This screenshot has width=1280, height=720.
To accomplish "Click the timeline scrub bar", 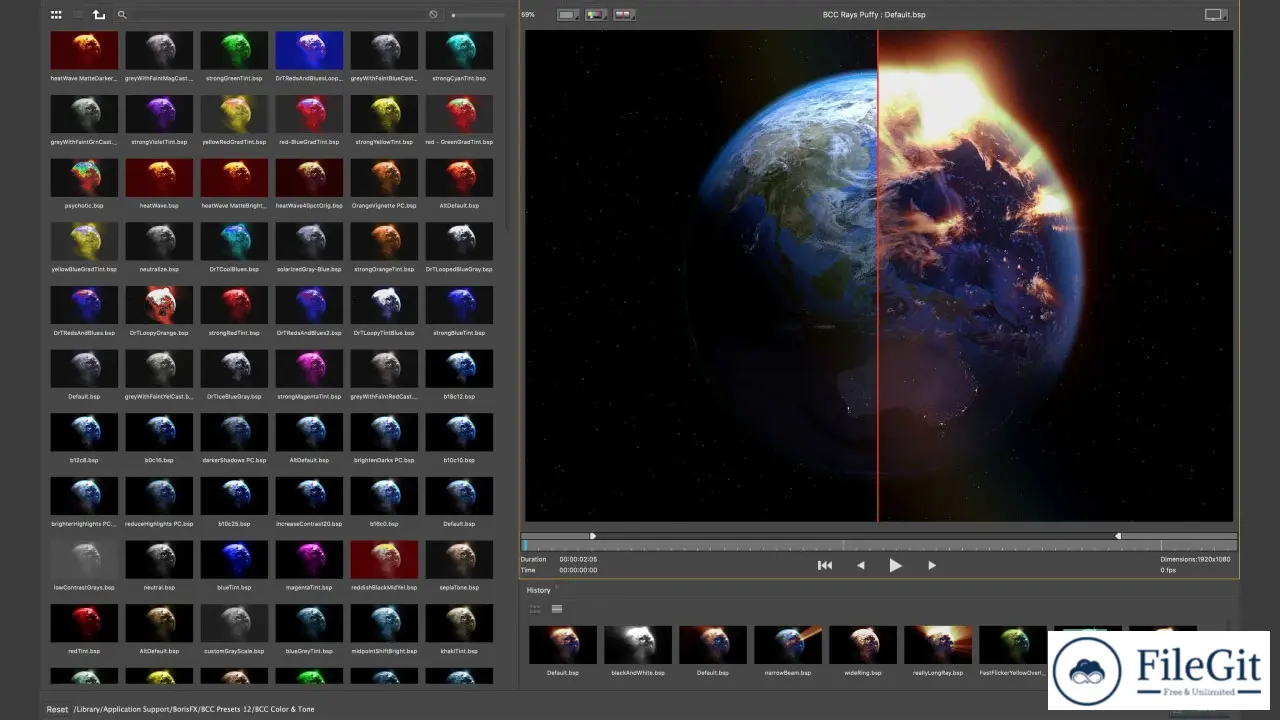I will coord(880,546).
